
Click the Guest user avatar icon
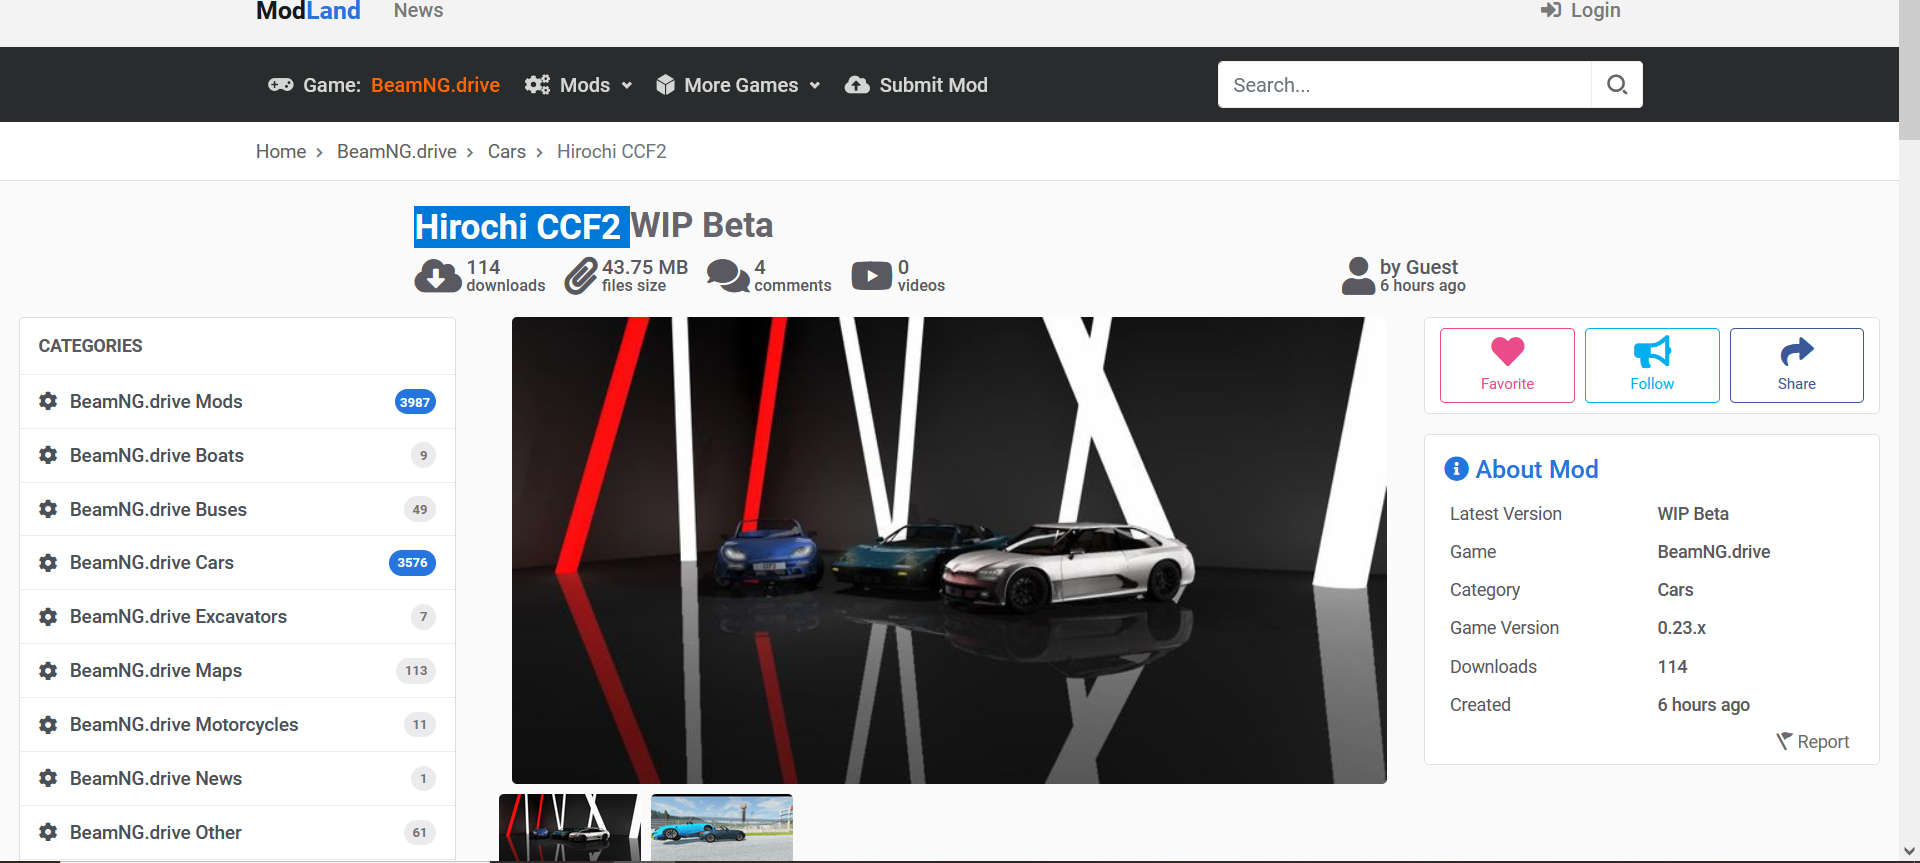[1358, 276]
